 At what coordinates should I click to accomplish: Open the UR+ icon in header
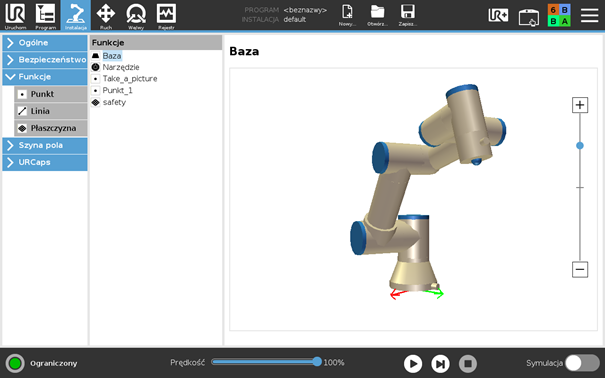pyautogui.click(x=498, y=15)
